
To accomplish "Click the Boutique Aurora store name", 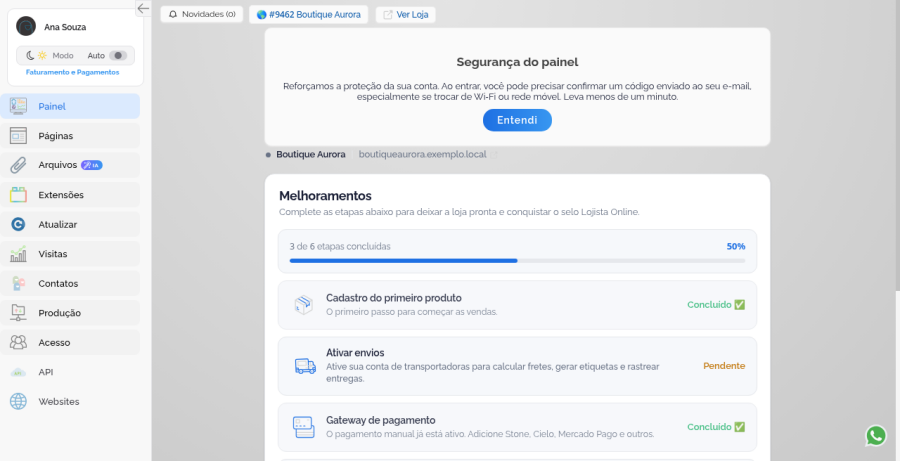I will (x=311, y=154).
